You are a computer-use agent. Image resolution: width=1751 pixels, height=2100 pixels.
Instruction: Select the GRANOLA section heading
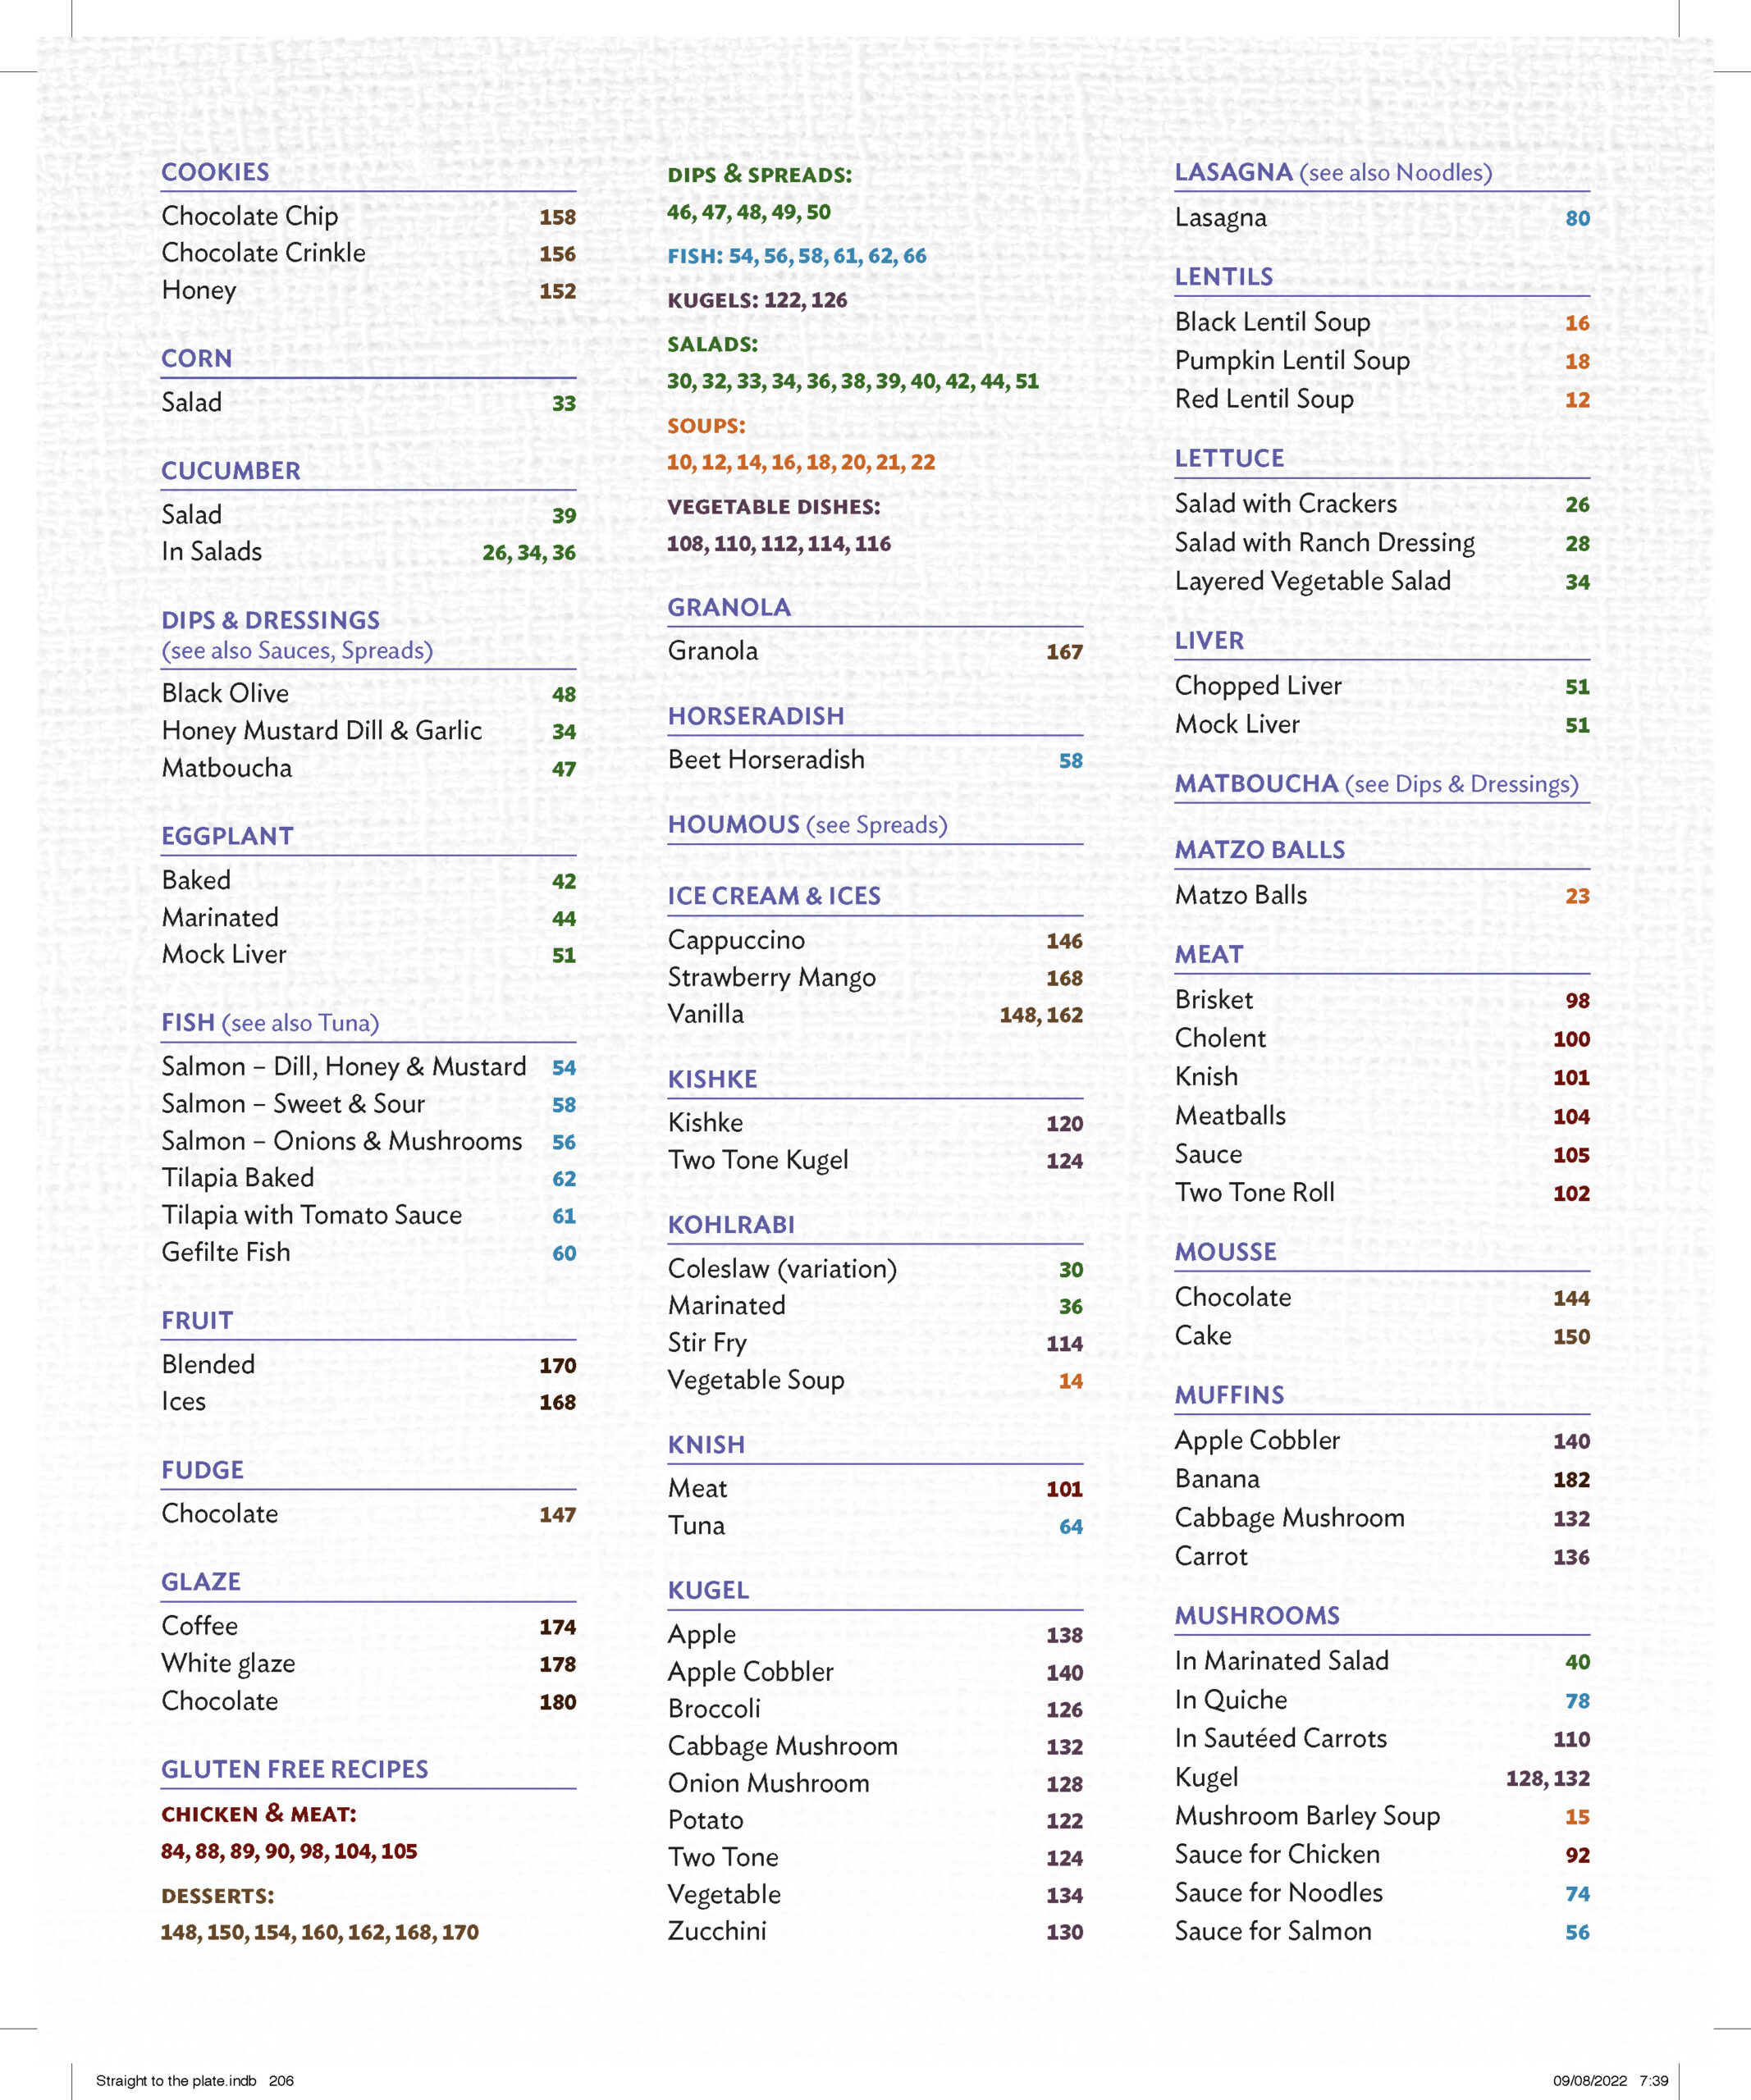729,607
